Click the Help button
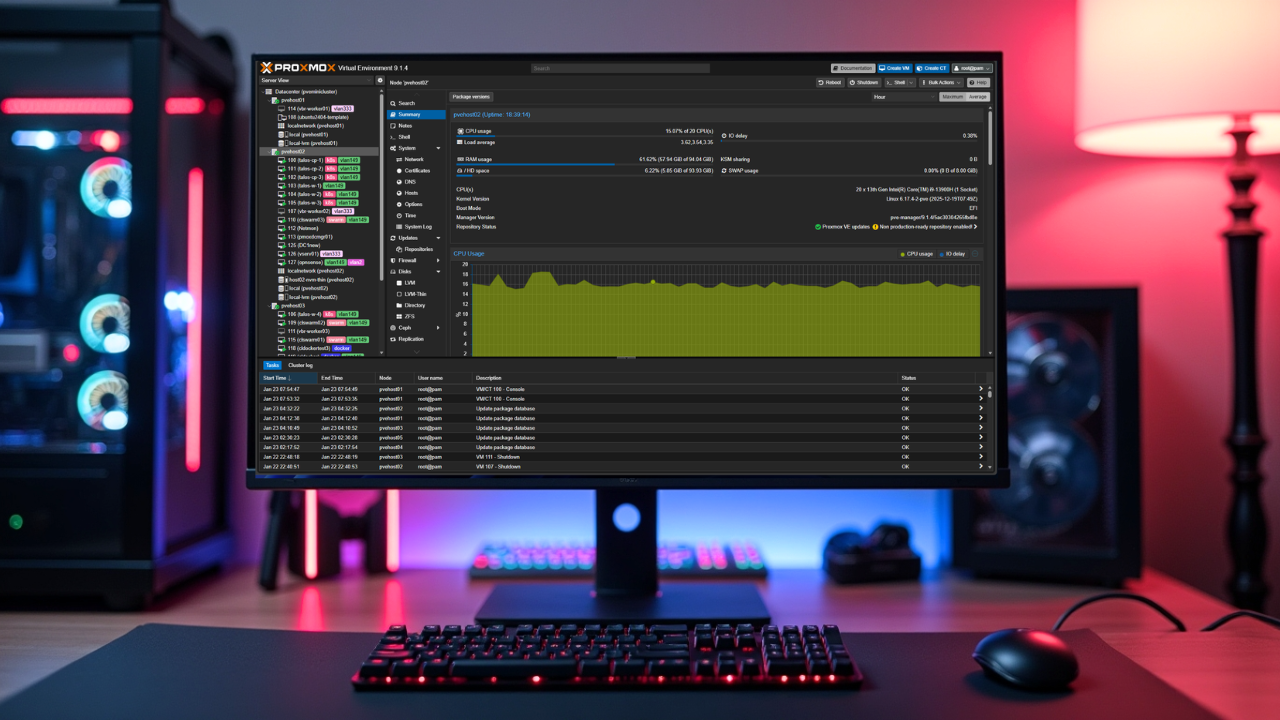Viewport: 1280px width, 720px height. [978, 82]
